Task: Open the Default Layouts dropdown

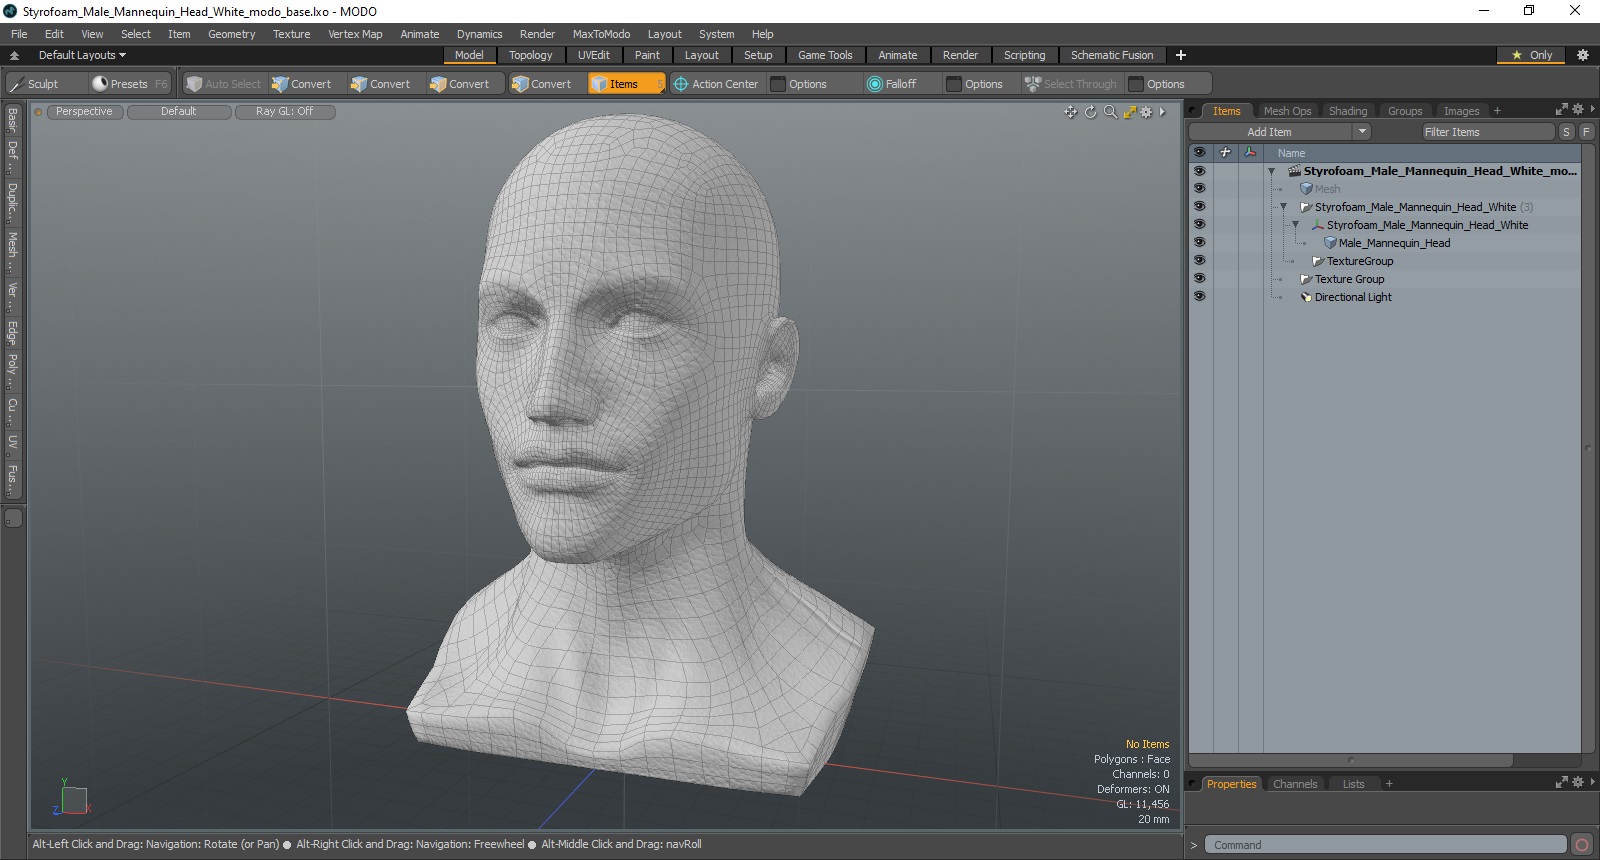Action: pyautogui.click(x=82, y=55)
